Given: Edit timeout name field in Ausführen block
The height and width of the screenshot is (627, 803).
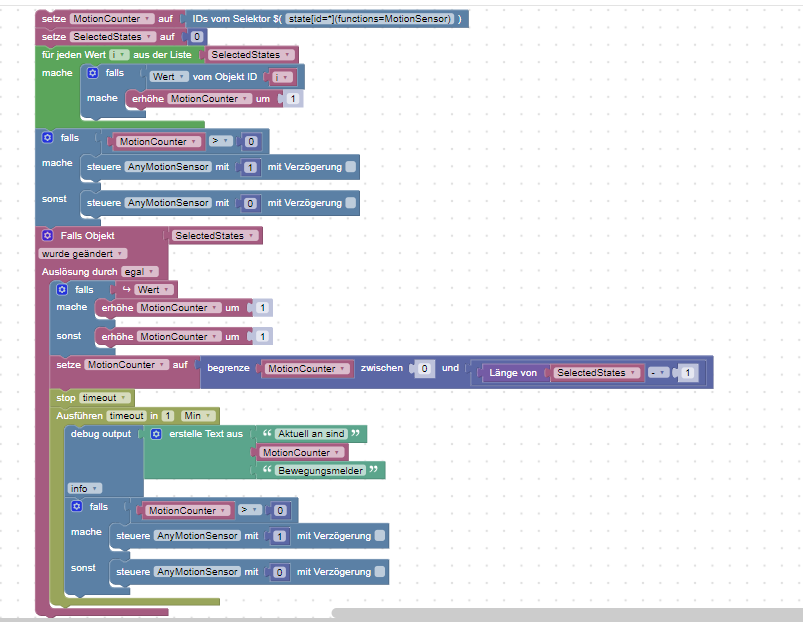Looking at the screenshot, I should (x=126, y=415).
